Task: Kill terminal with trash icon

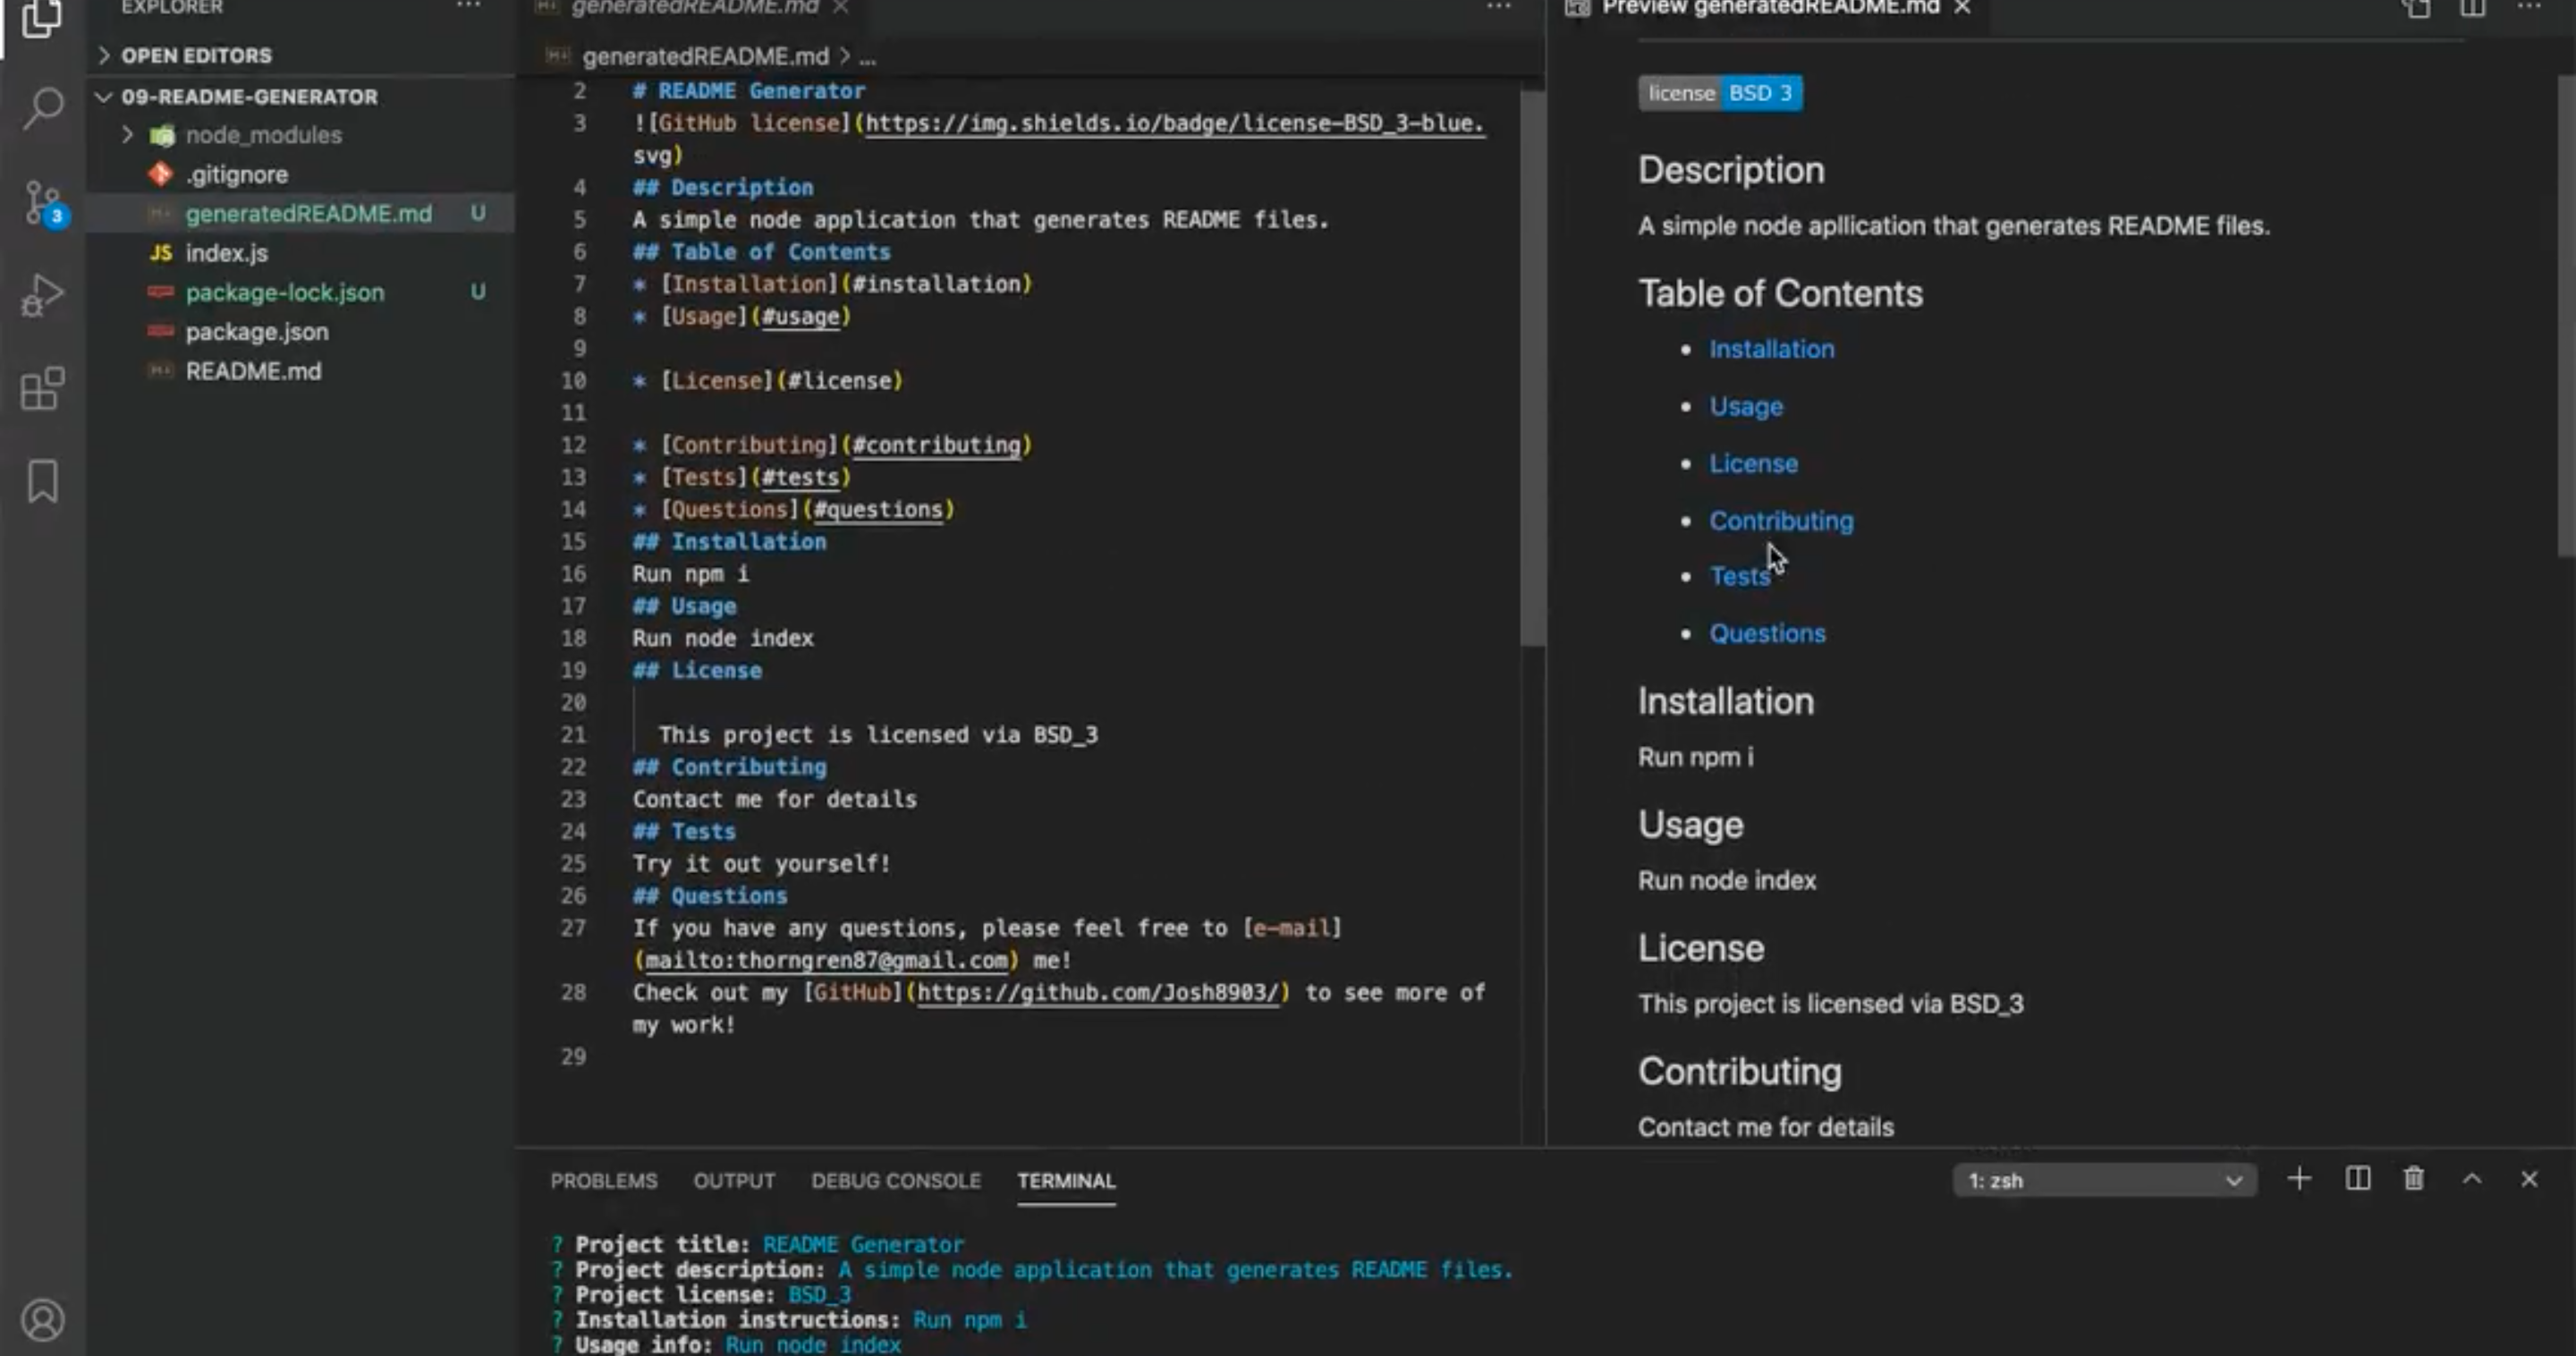Action: [2414, 1179]
